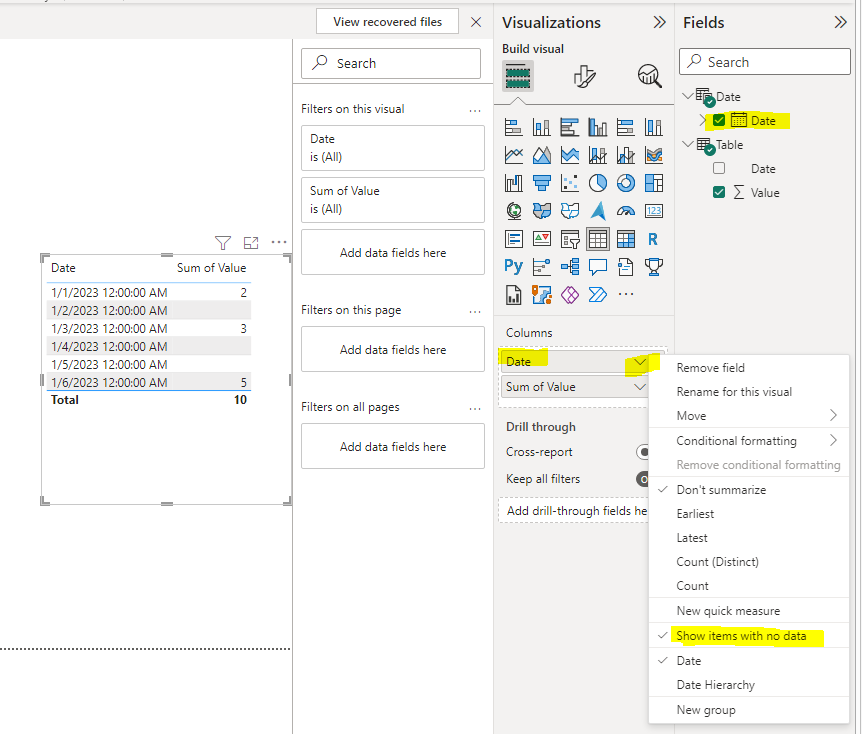Choose Date Hierarchy in the menu
This screenshot has height=734, width=862.
(715, 685)
